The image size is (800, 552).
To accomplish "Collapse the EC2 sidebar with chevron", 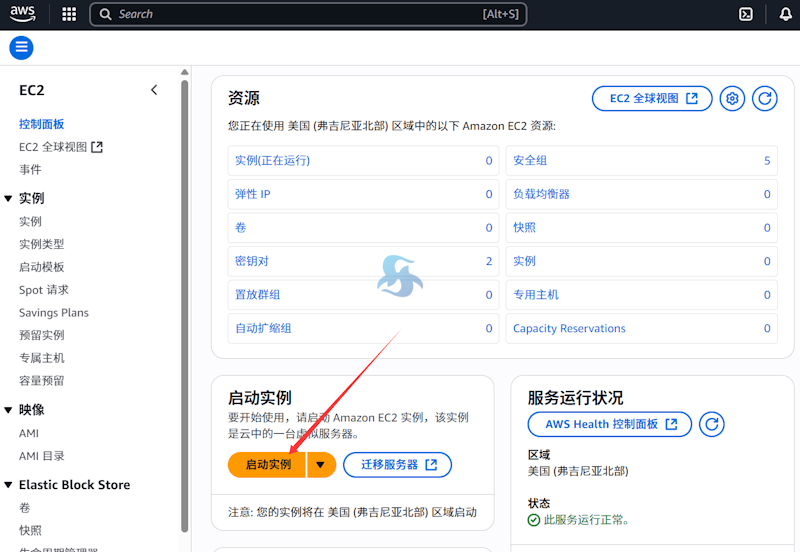I will [154, 90].
